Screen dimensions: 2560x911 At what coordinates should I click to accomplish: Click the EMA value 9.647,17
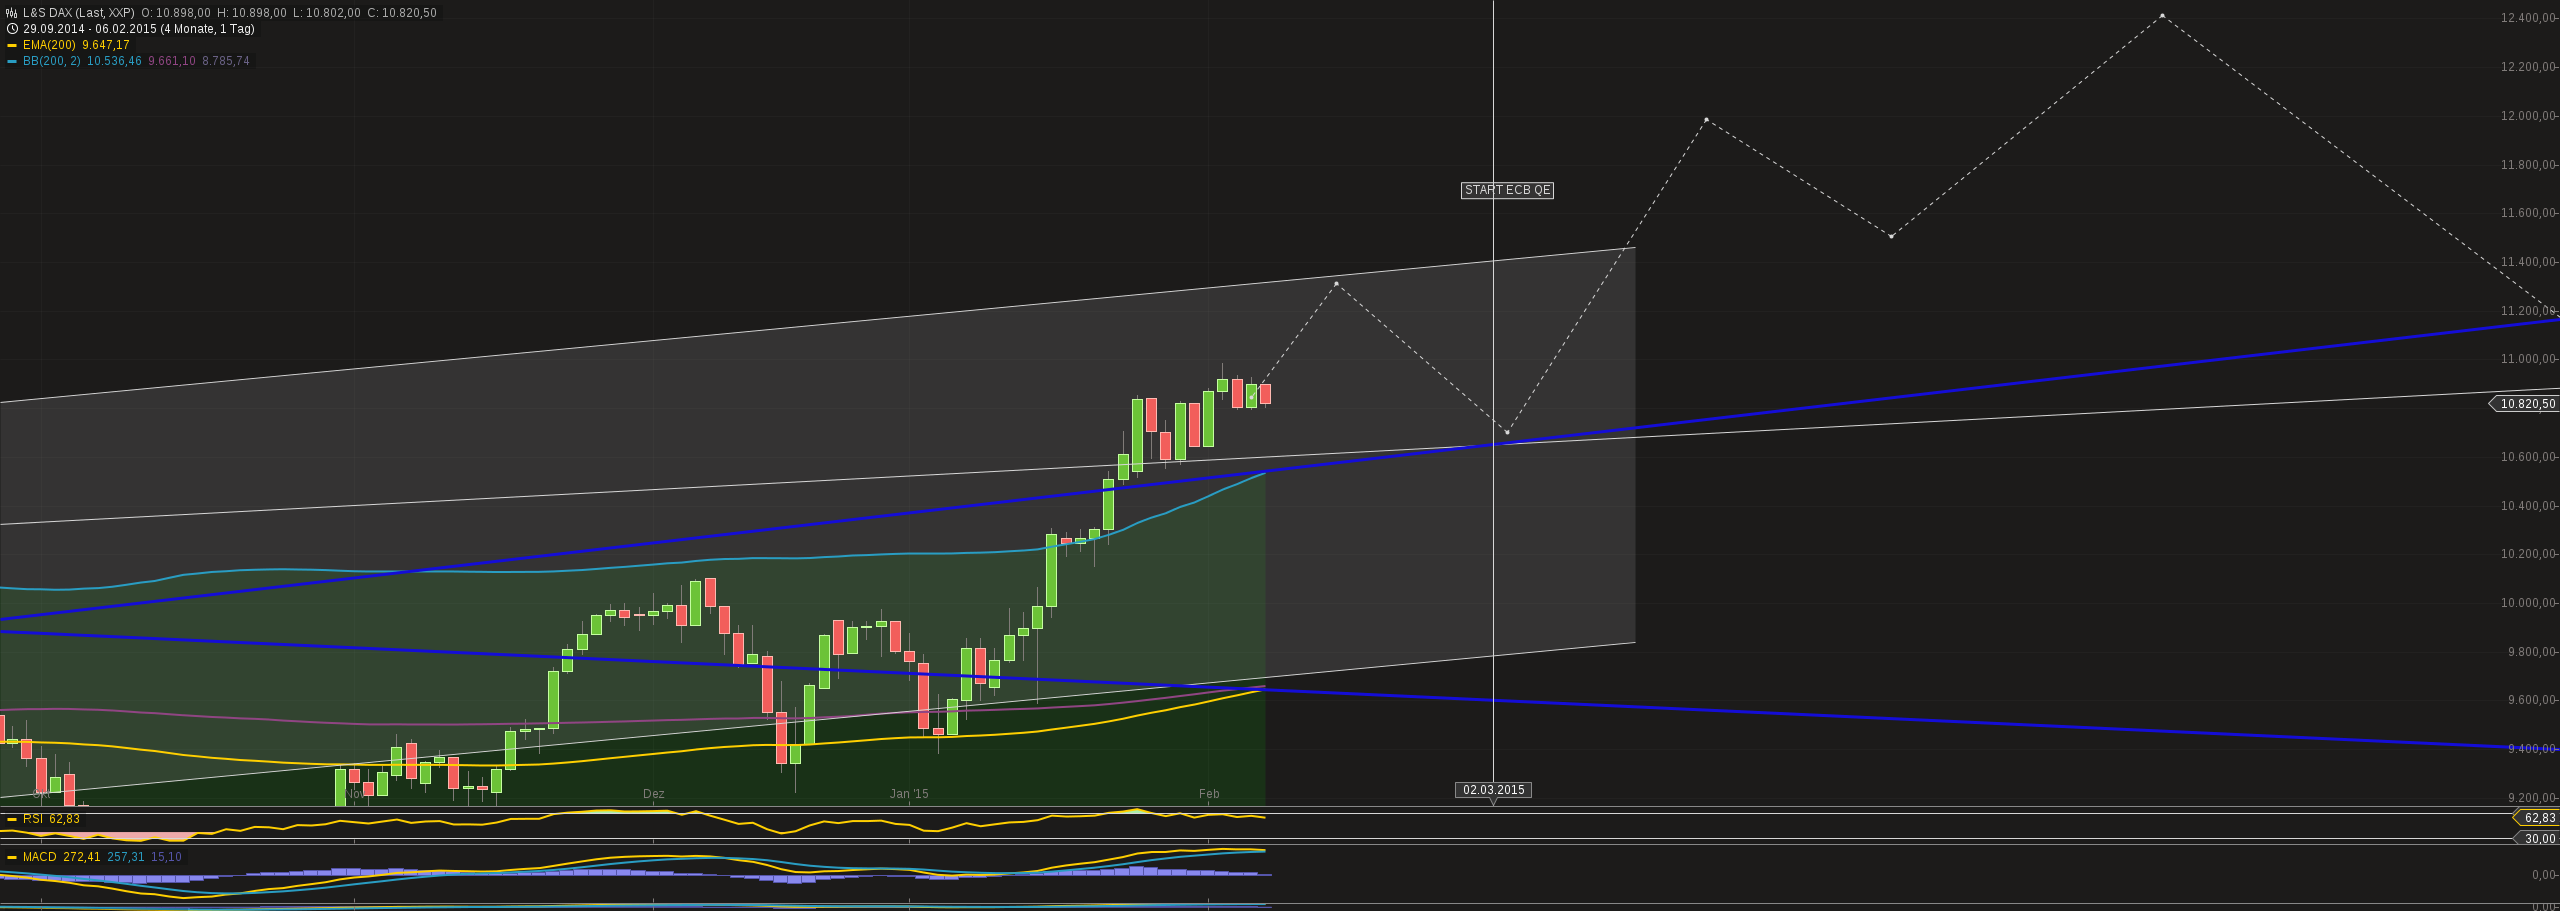click(x=106, y=45)
